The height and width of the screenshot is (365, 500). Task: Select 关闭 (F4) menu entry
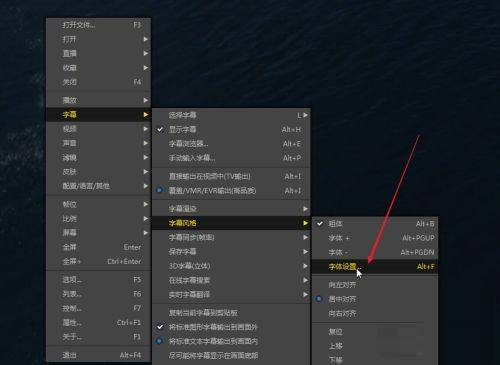(x=98, y=82)
